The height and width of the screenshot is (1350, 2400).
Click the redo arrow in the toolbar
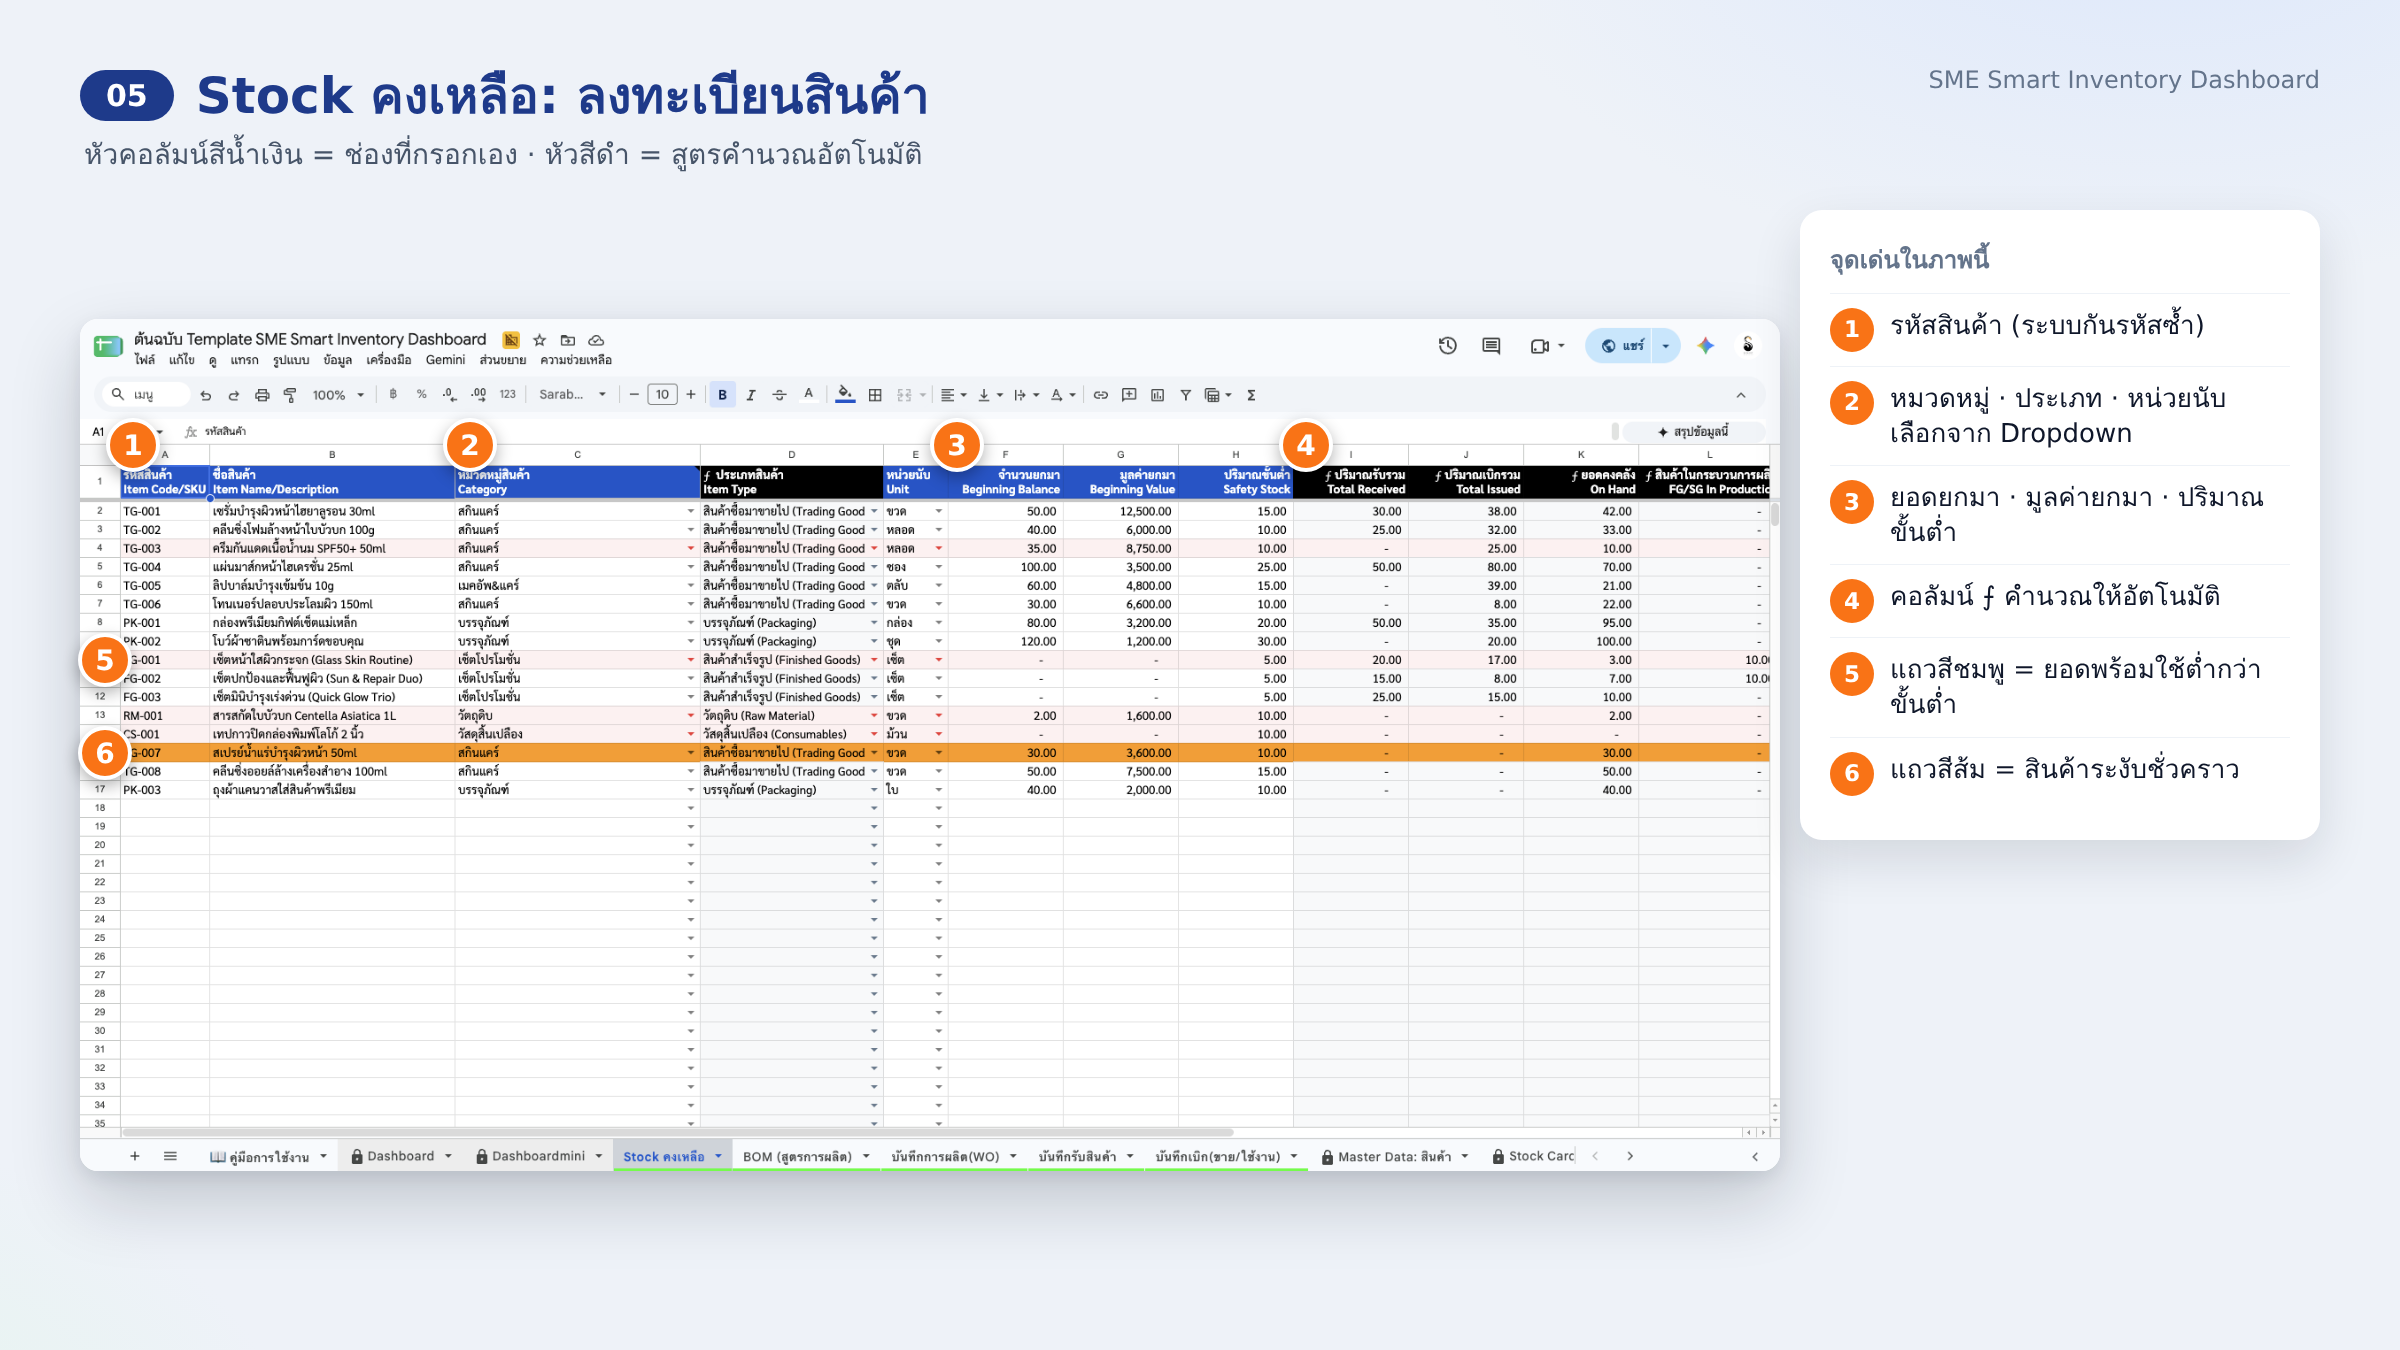233,395
